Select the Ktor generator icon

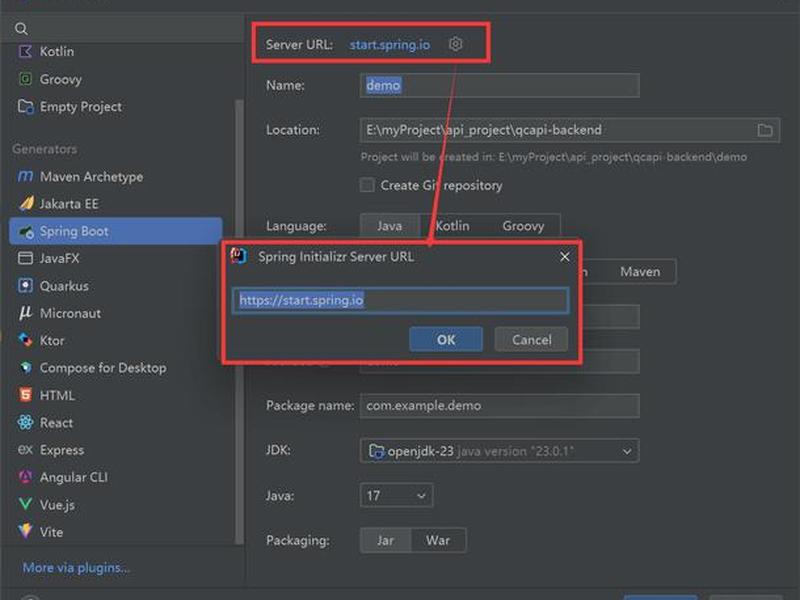[25, 340]
